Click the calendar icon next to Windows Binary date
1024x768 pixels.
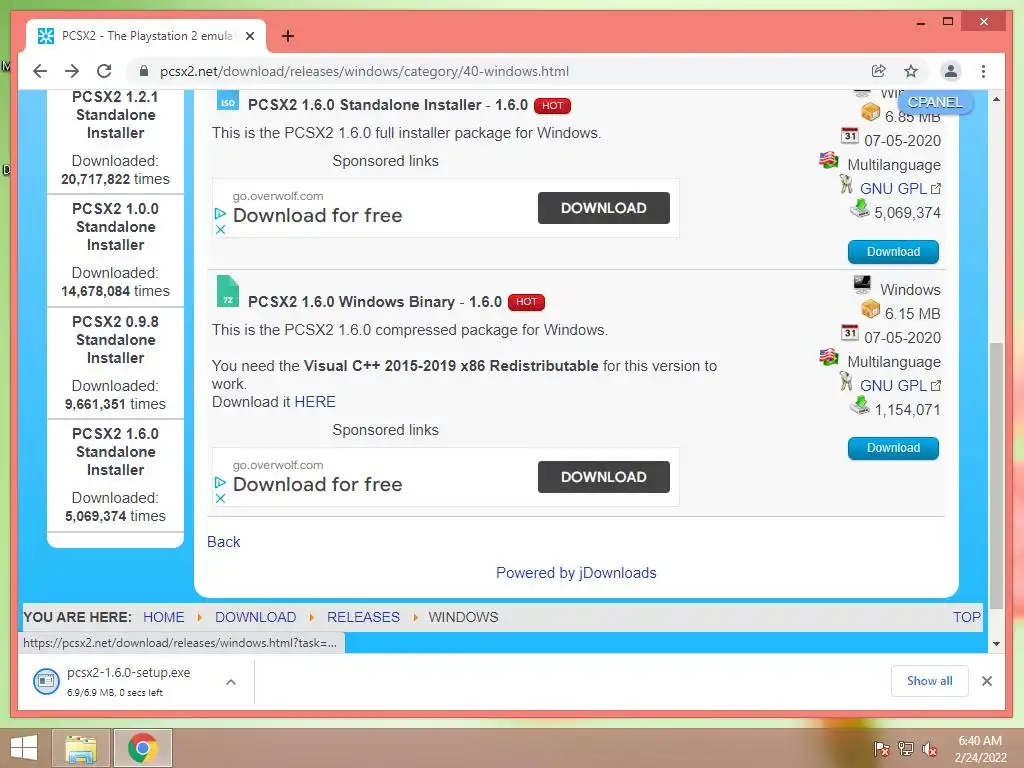point(849,332)
